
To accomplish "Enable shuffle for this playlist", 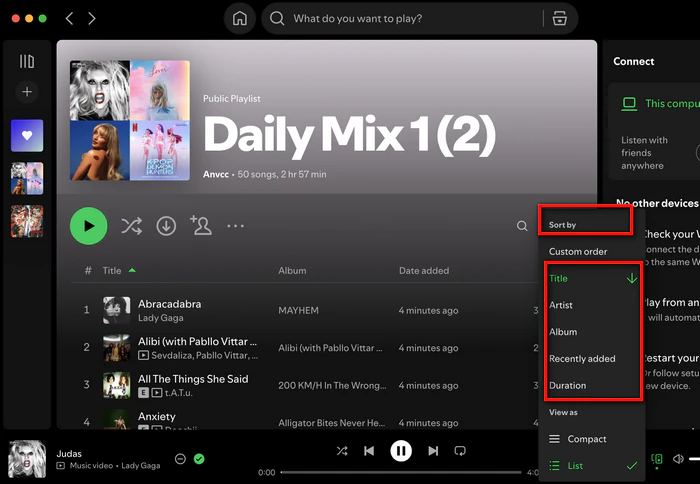I will pos(132,226).
